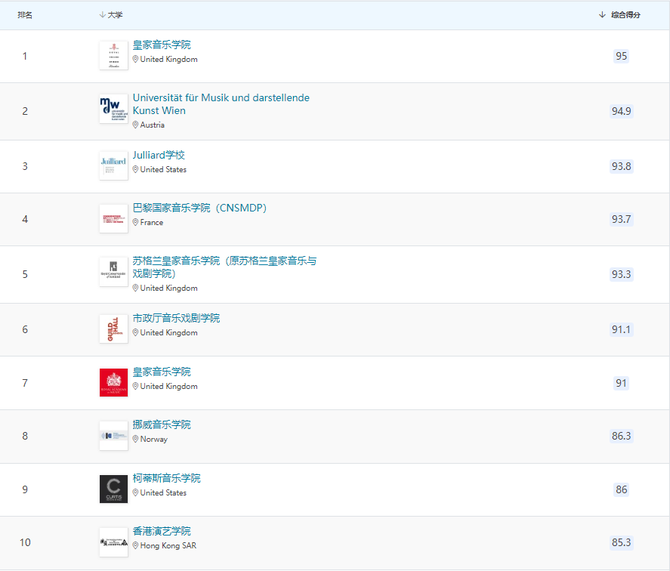Click rank number 10
Screen dimensions: 670x571
tap(25, 542)
